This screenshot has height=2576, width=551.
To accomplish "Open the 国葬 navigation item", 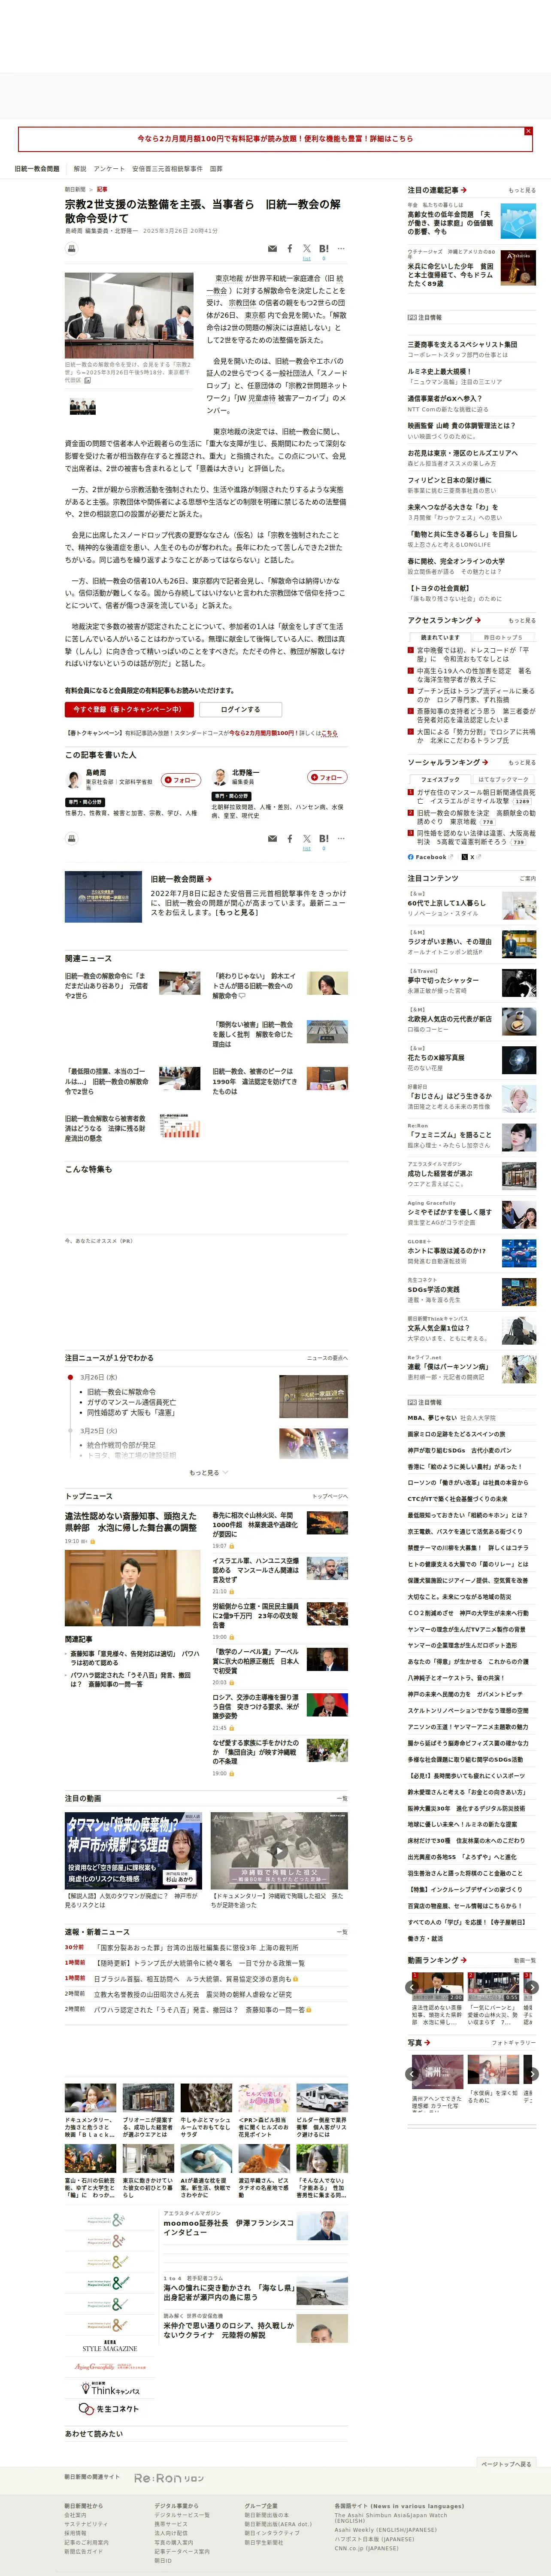I will pyautogui.click(x=216, y=169).
